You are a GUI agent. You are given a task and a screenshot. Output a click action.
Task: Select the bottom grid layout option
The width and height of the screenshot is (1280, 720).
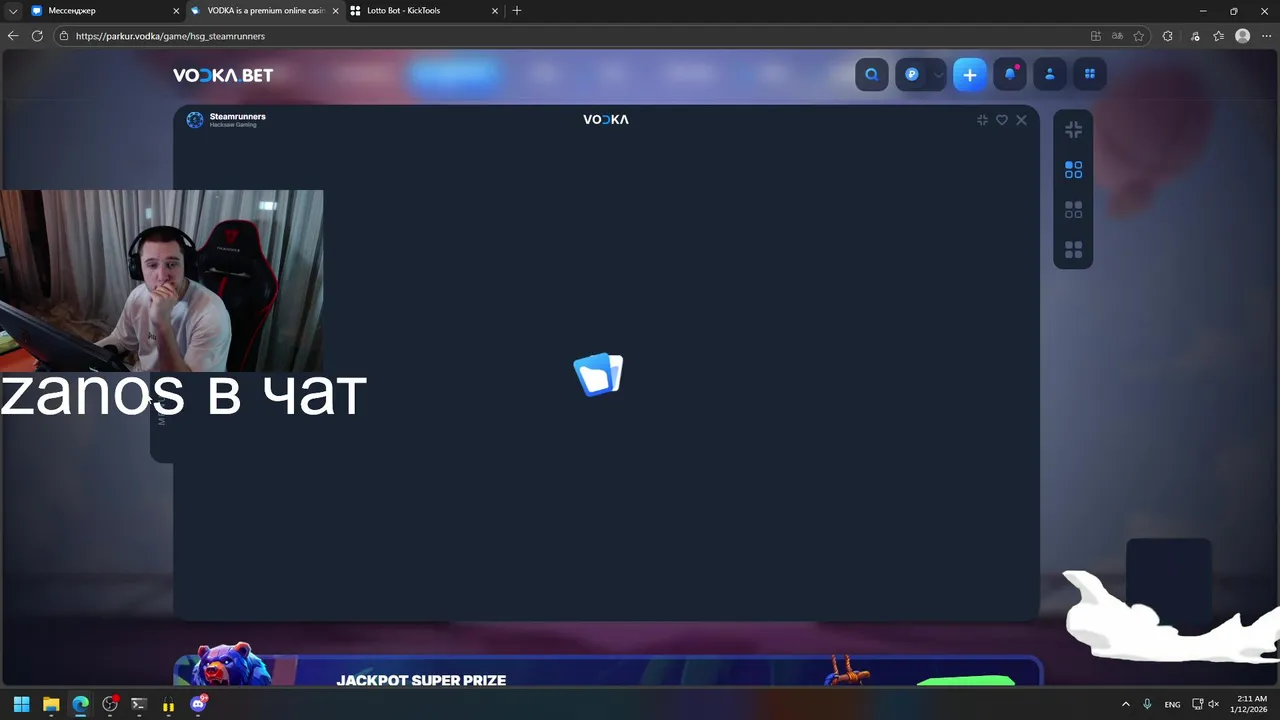point(1073,249)
